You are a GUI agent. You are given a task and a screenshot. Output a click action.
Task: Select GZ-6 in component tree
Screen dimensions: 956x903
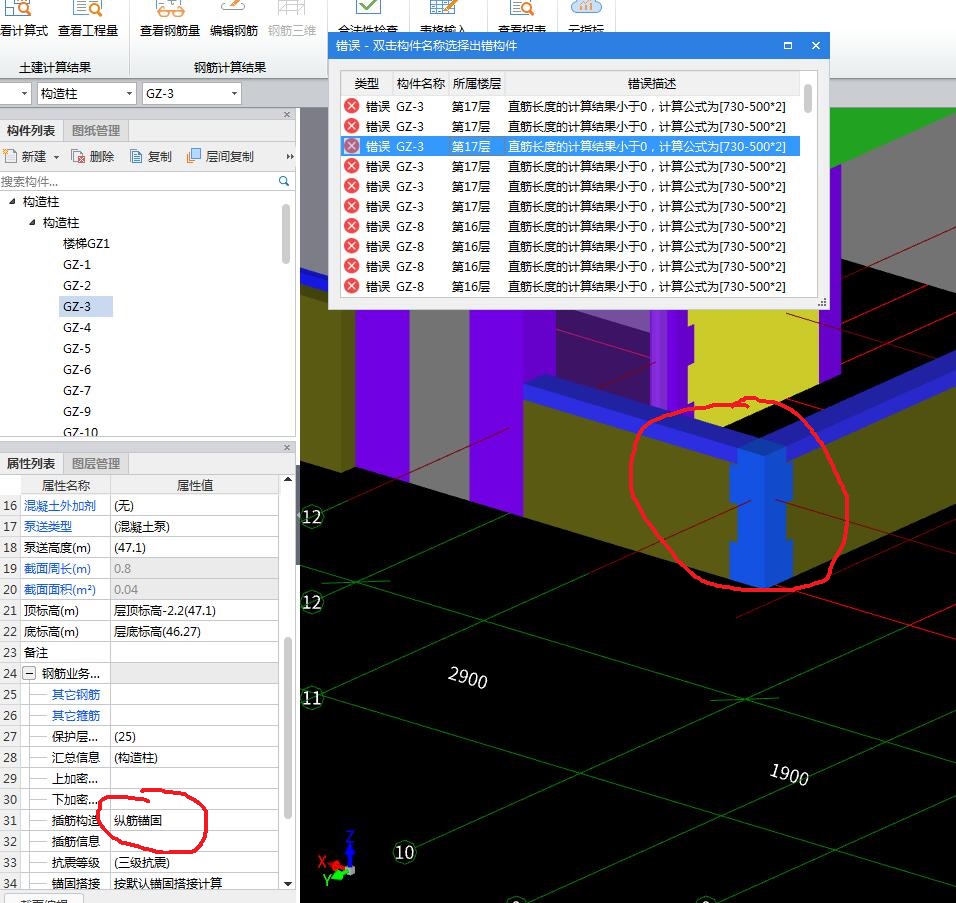tap(77, 369)
